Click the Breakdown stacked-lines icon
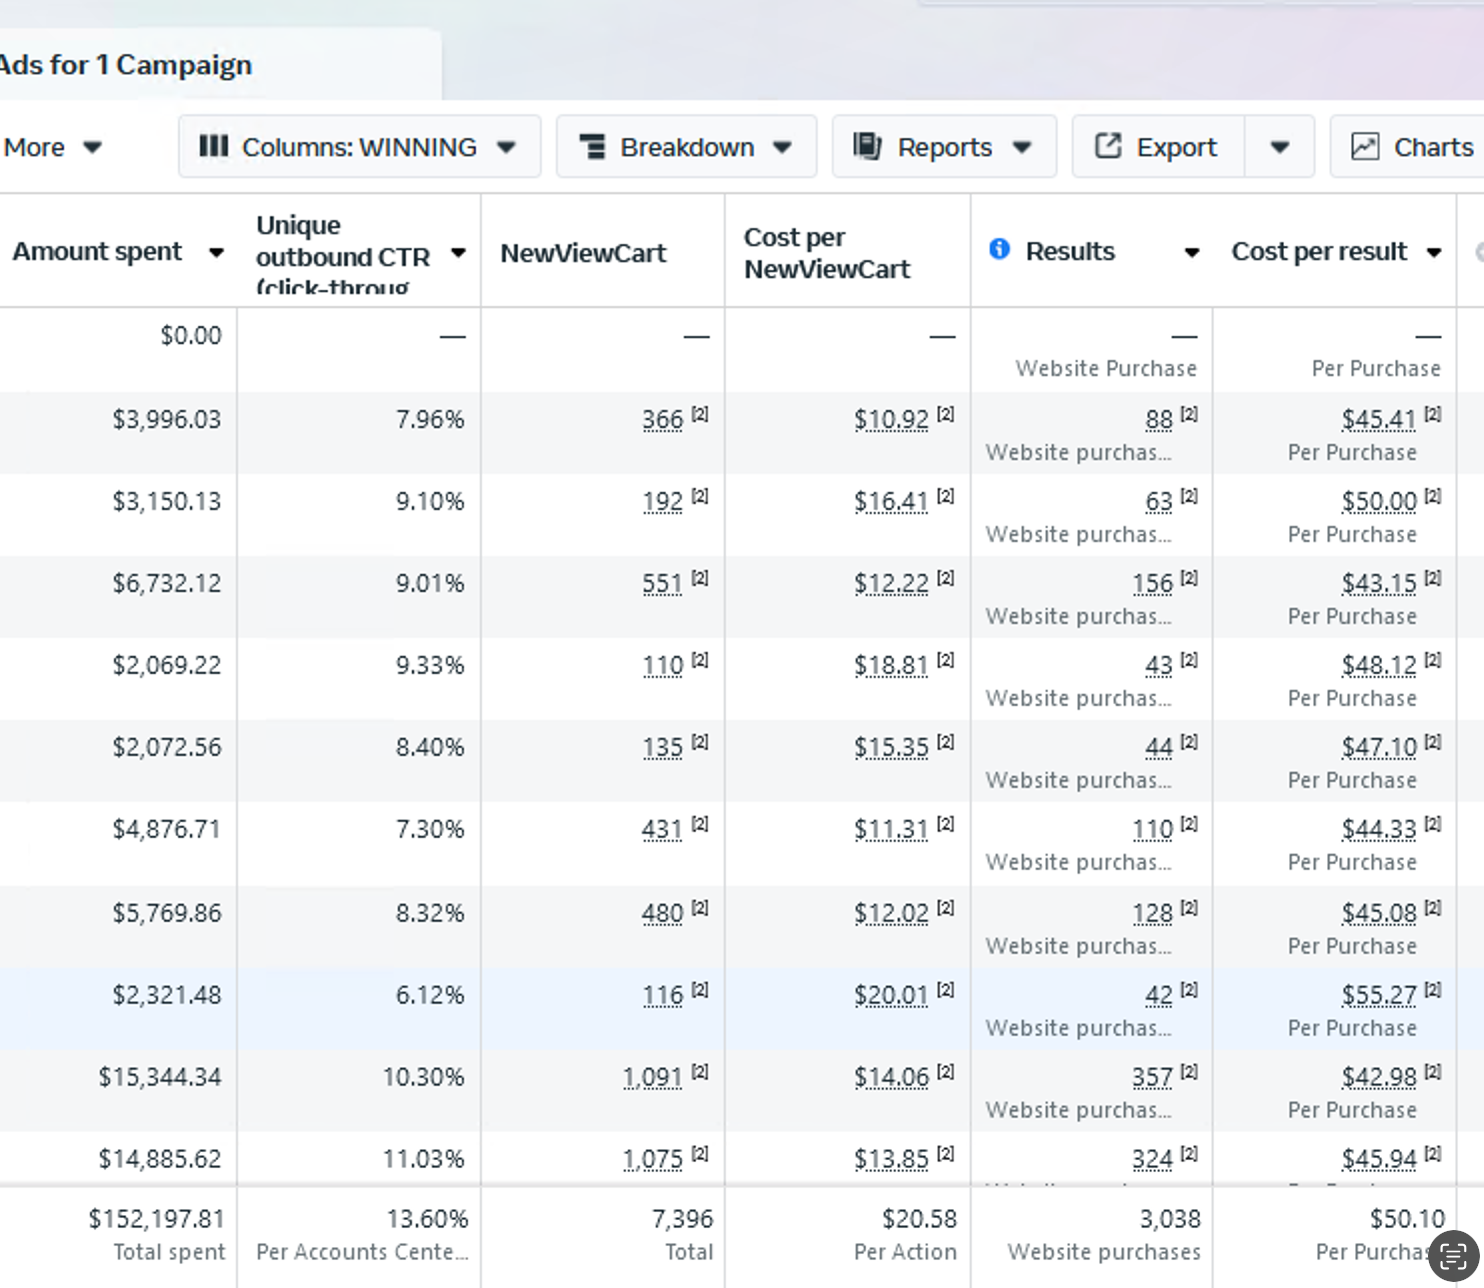This screenshot has height=1288, width=1484. [593, 147]
